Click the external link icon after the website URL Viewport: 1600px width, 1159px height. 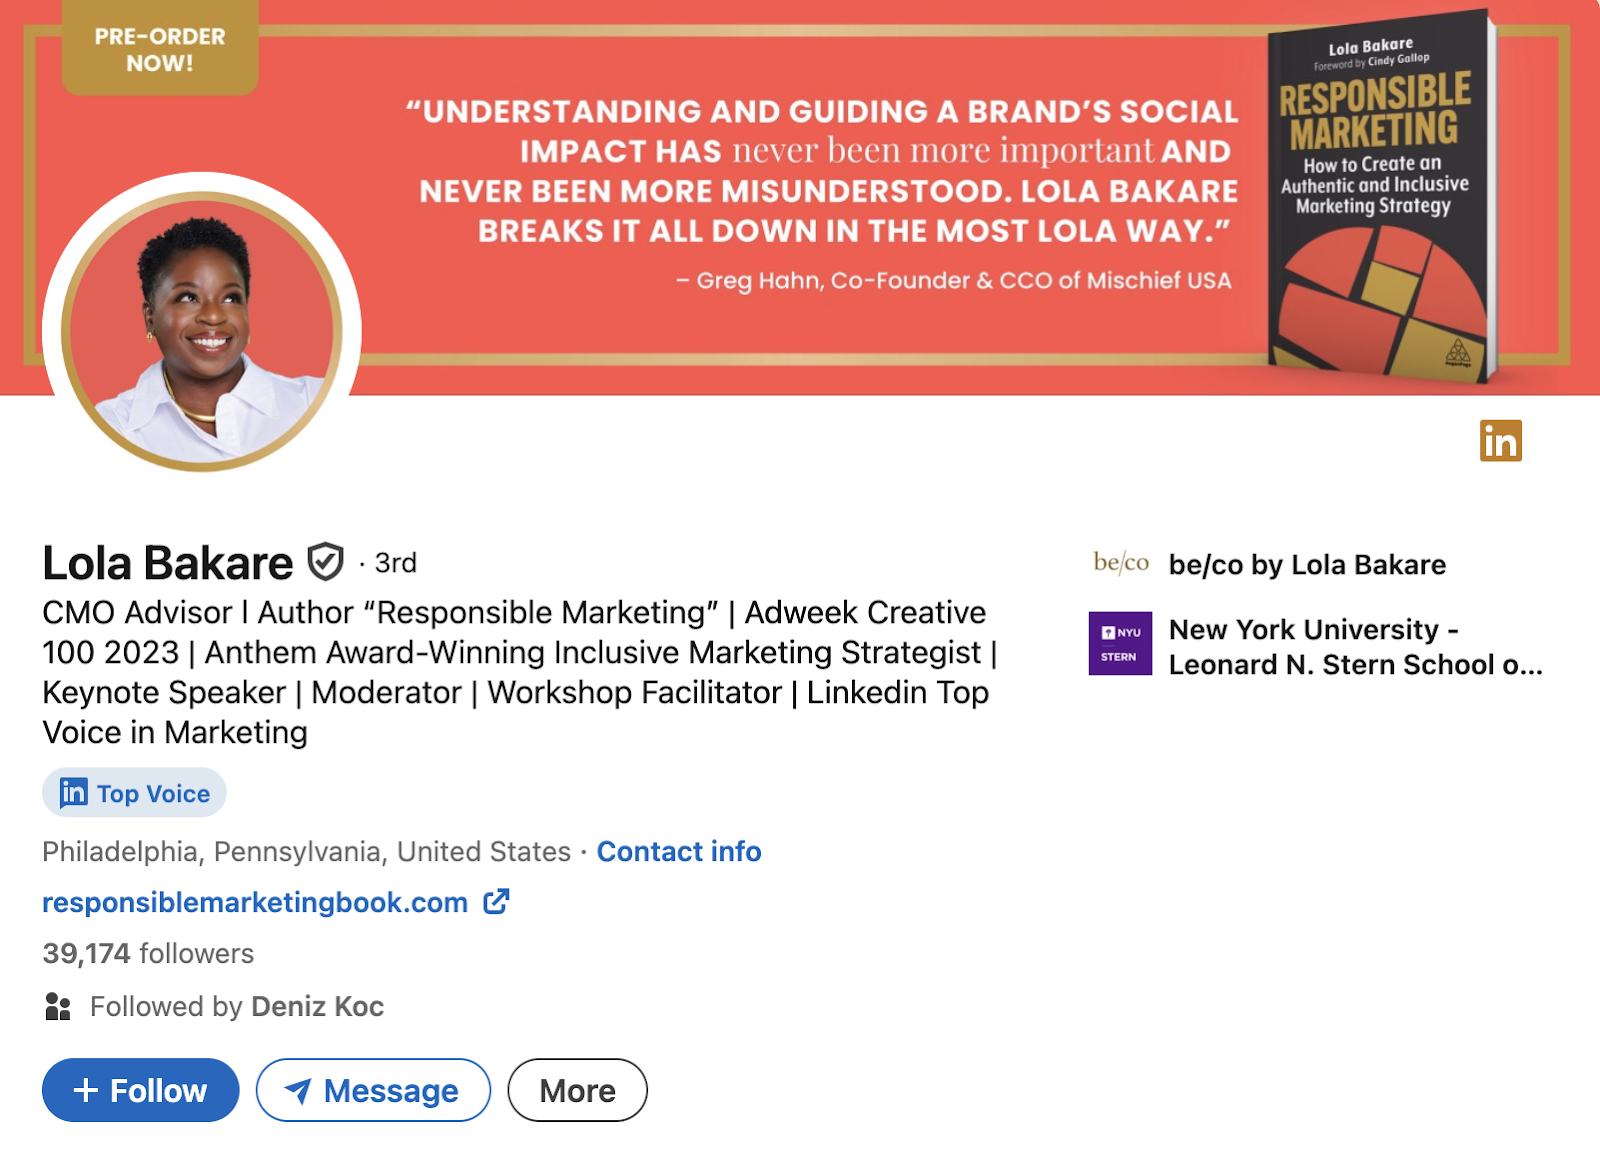pyautogui.click(x=496, y=902)
